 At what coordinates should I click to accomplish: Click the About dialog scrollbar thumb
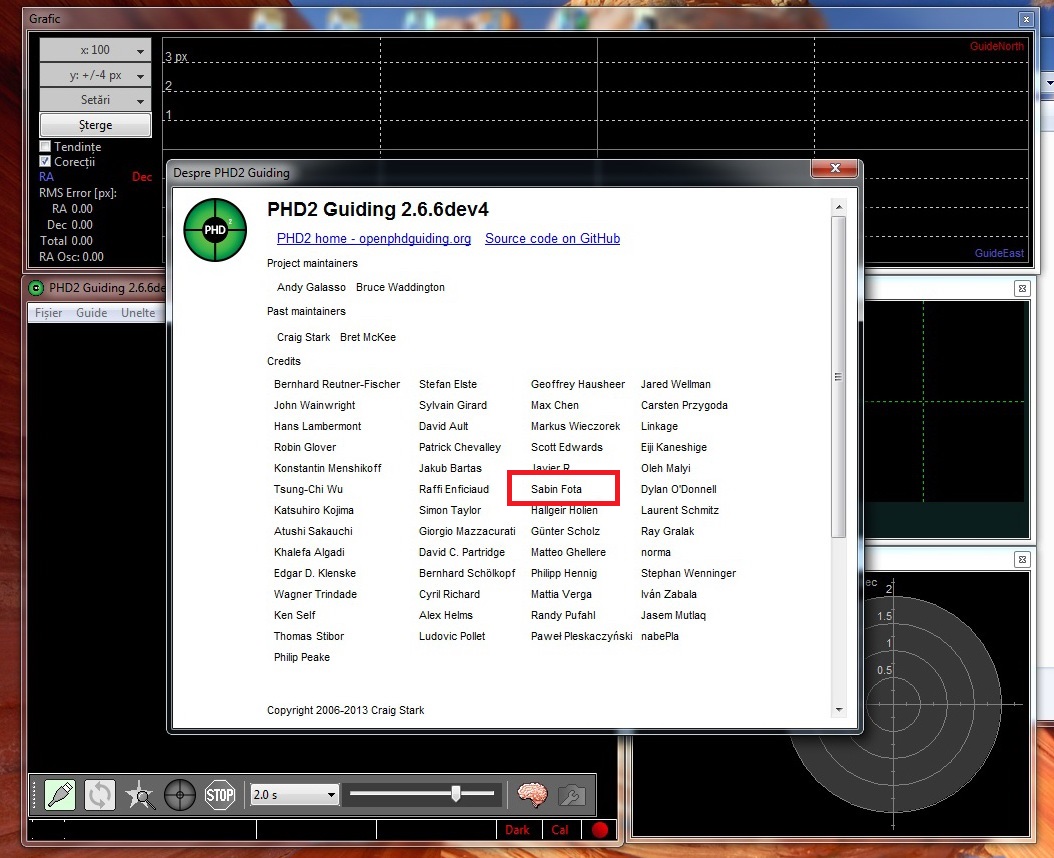click(838, 377)
